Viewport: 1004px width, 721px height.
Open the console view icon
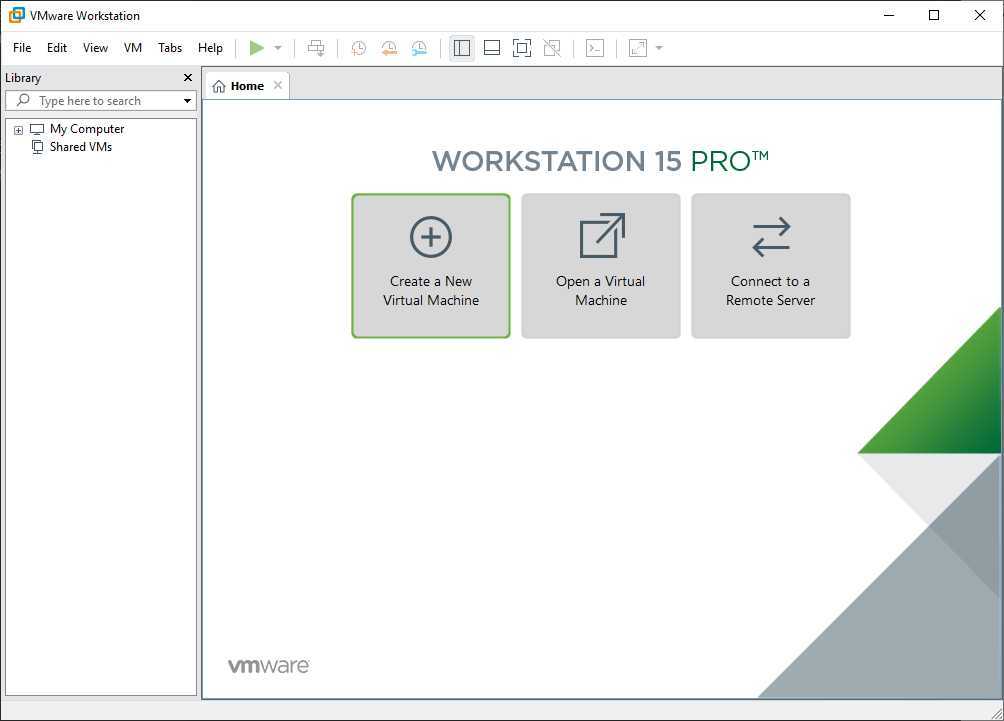click(x=595, y=48)
